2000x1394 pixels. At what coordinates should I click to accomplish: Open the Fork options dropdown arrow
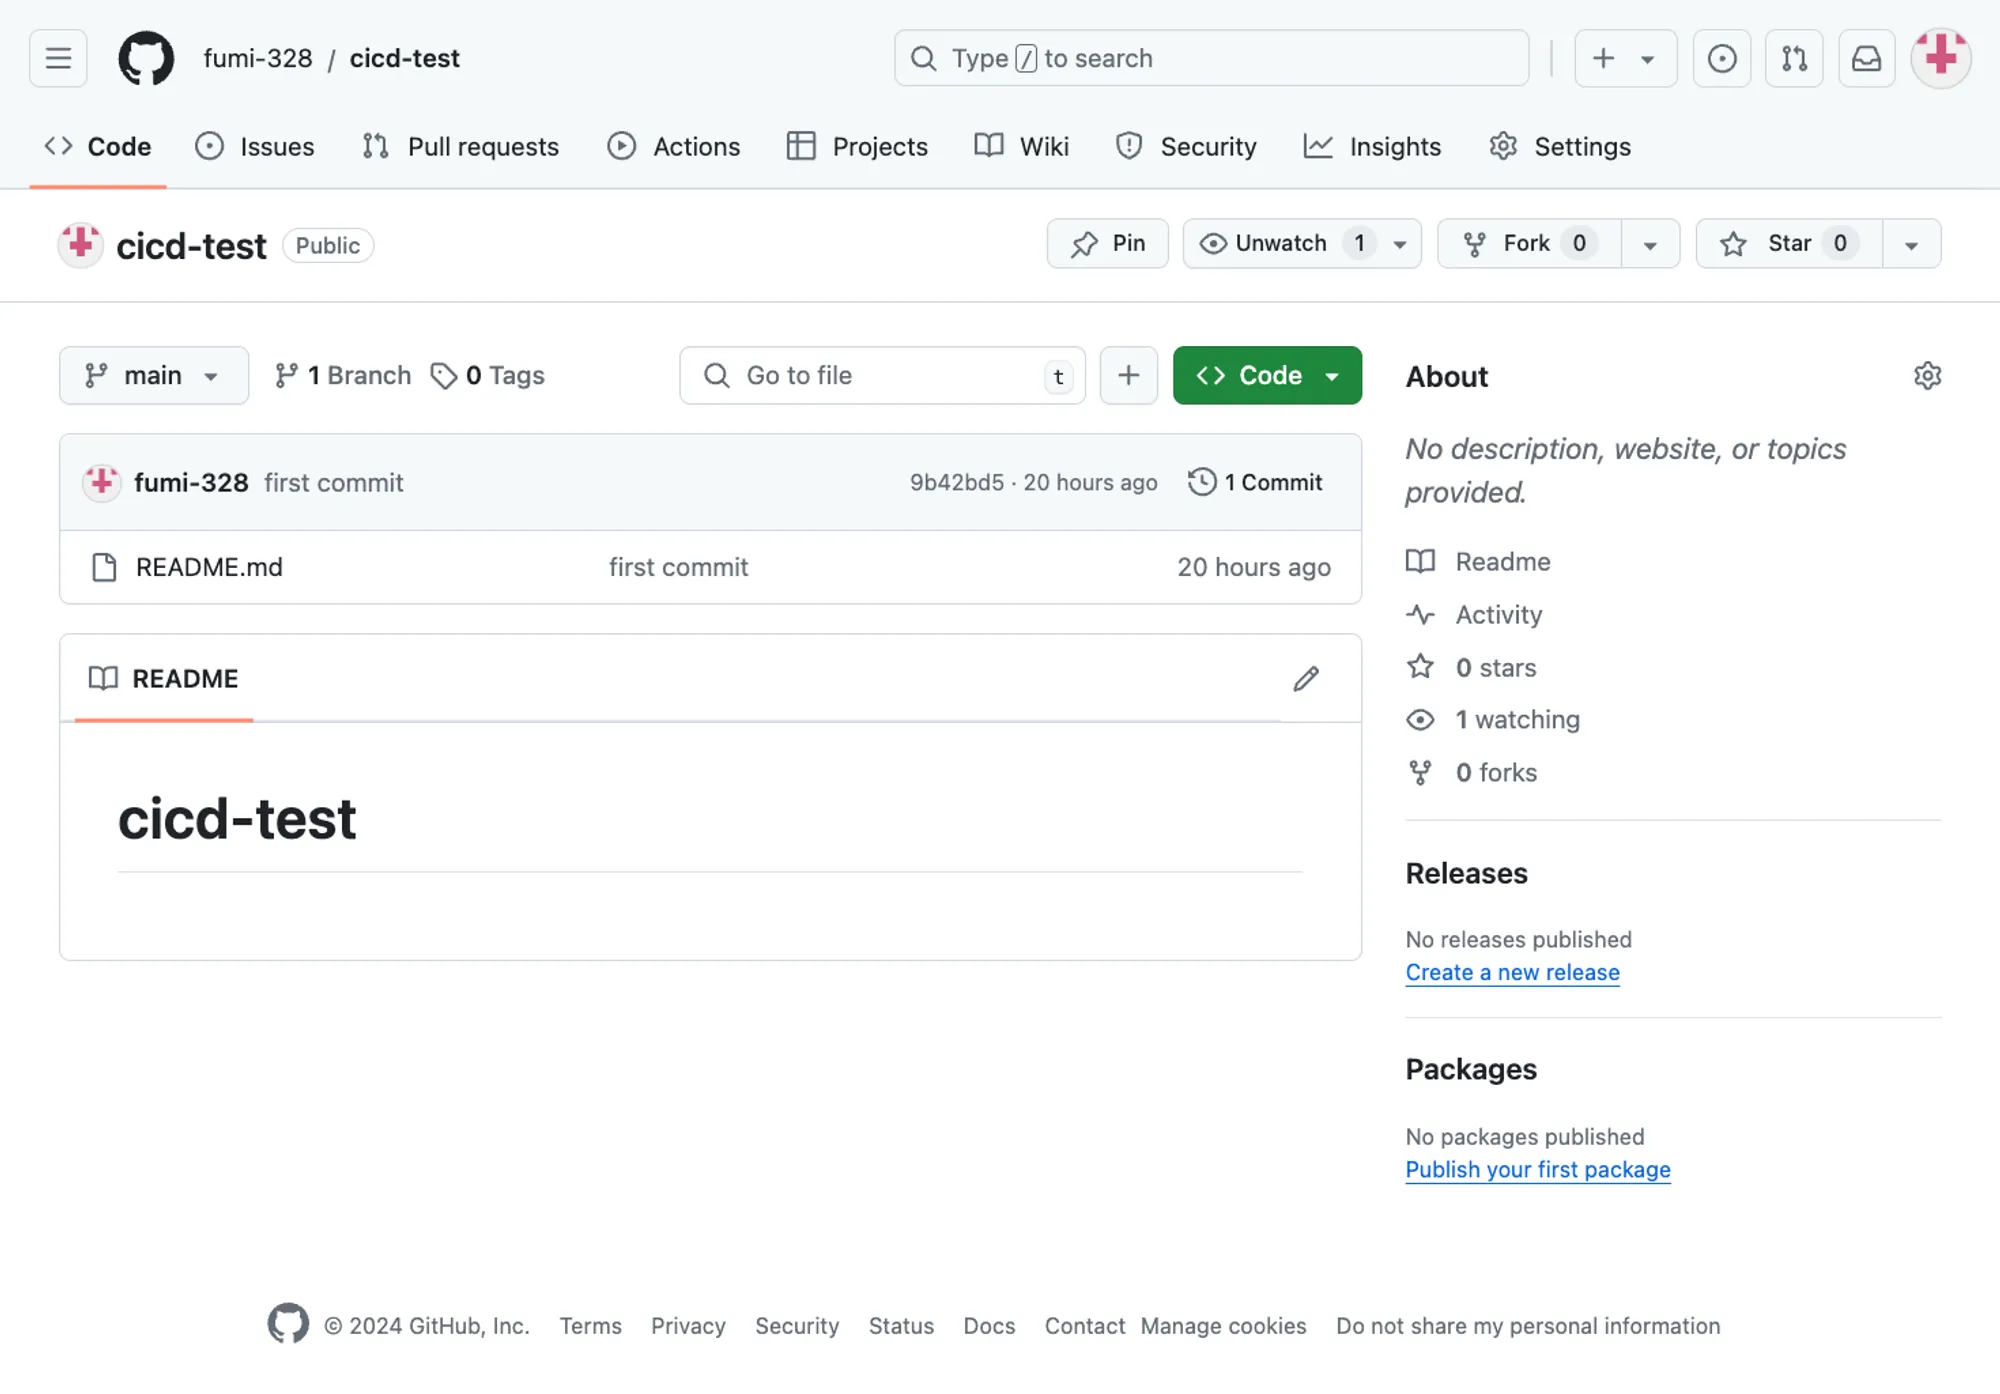[x=1650, y=243]
